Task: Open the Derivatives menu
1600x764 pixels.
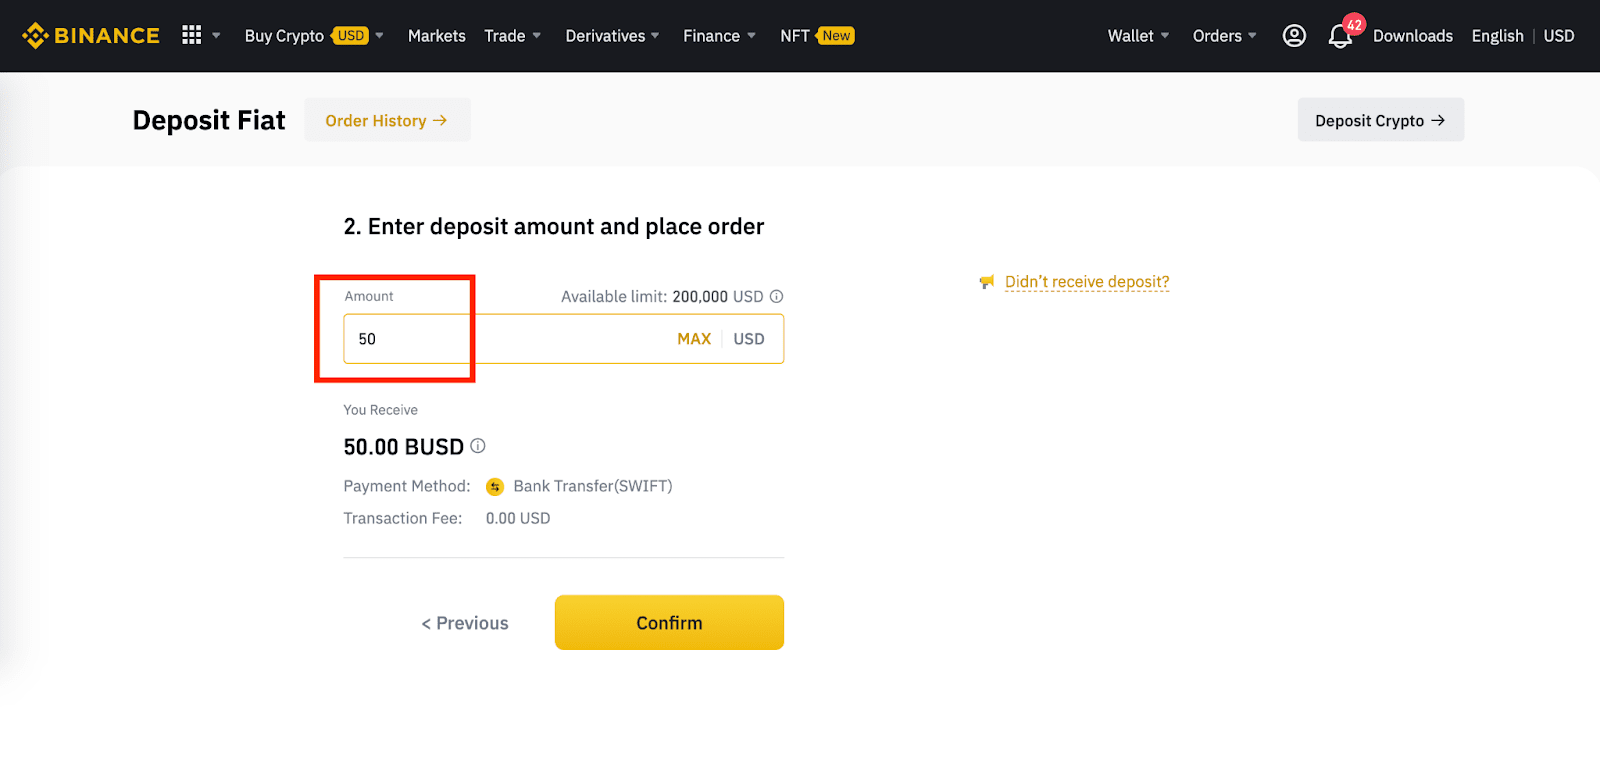Action: click(x=612, y=36)
